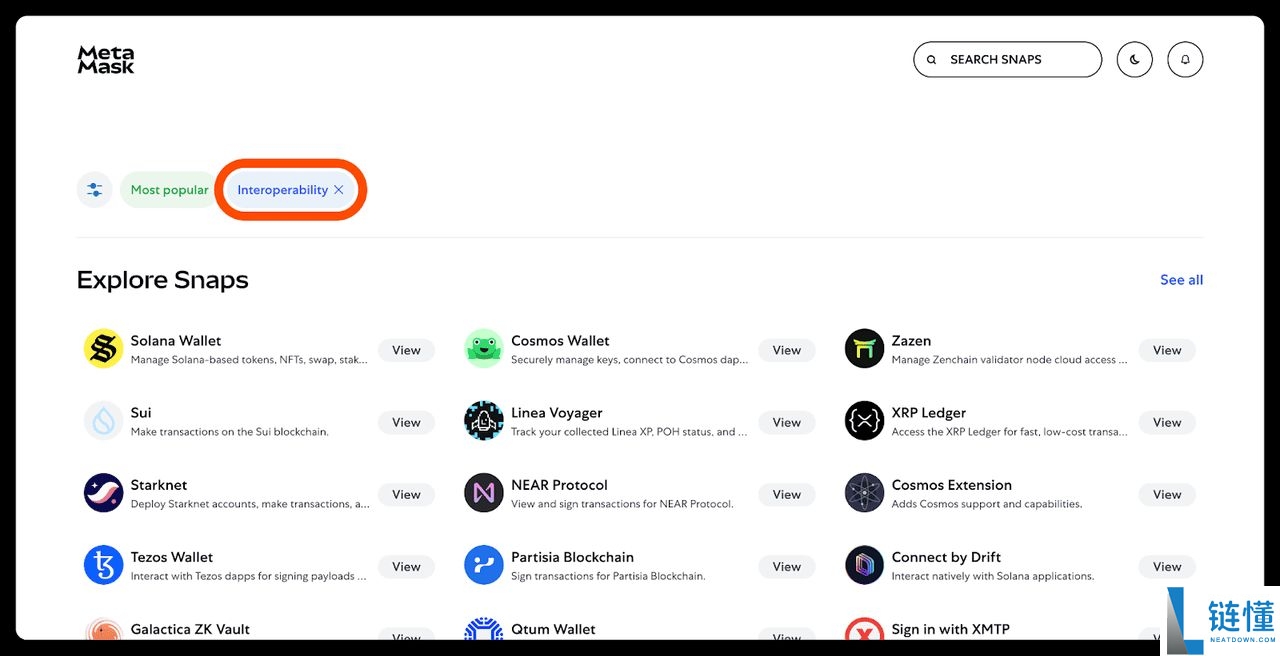Click the Search Snaps field
The image size is (1280, 656).
pyautogui.click(x=1008, y=60)
